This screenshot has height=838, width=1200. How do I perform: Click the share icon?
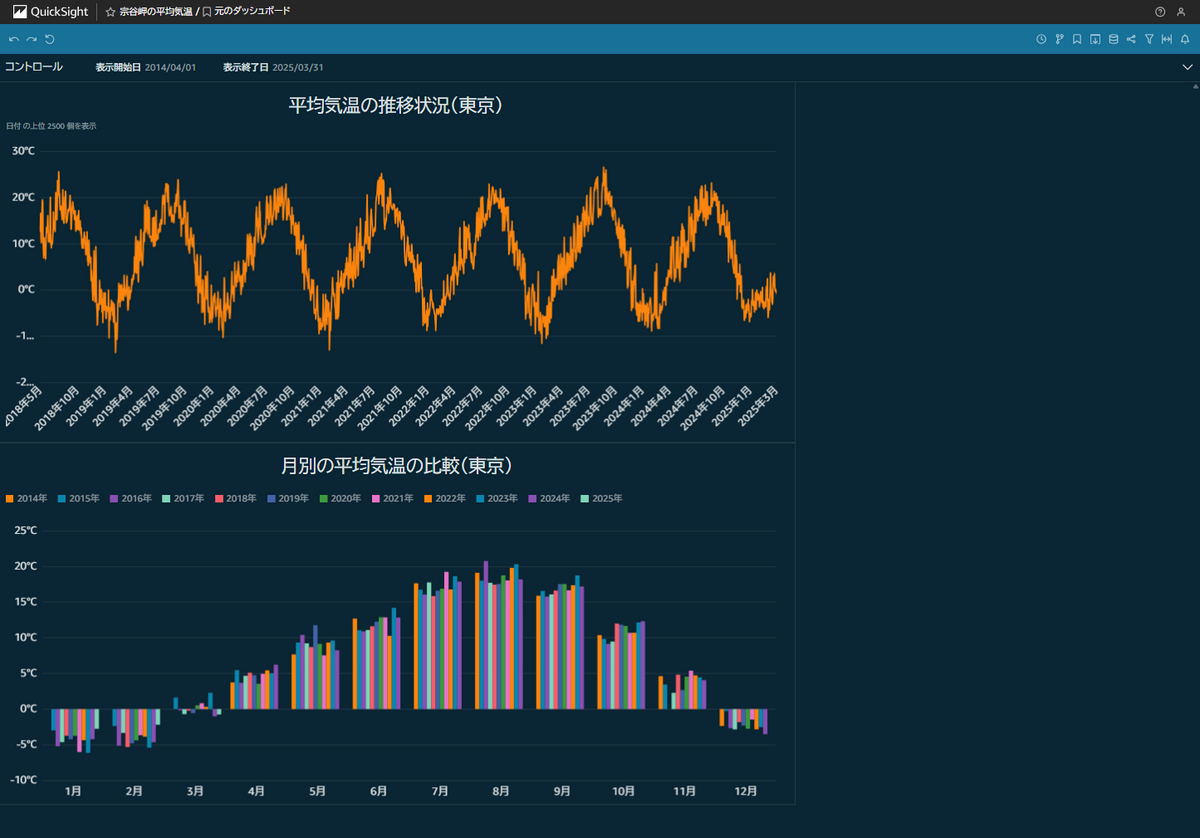(x=1131, y=39)
